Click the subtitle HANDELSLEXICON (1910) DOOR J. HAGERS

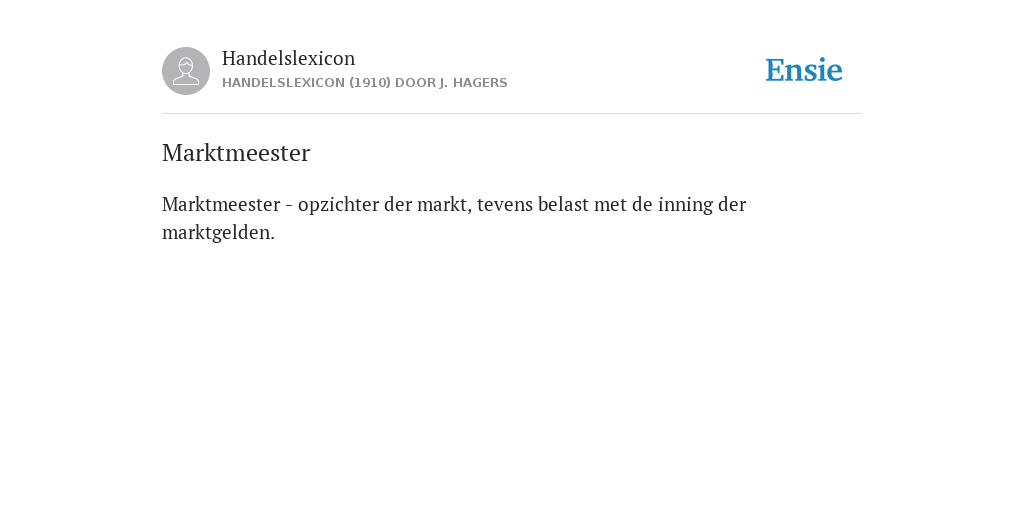pyautogui.click(x=364, y=83)
